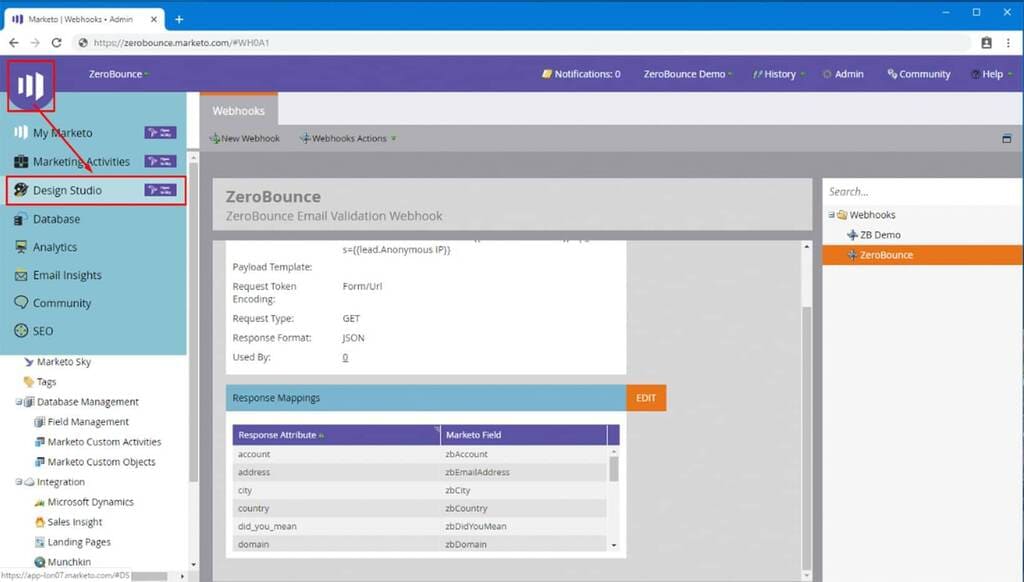Click the response mappings table scrollbar
Image resolution: width=1024 pixels, height=582 pixels.
point(614,469)
